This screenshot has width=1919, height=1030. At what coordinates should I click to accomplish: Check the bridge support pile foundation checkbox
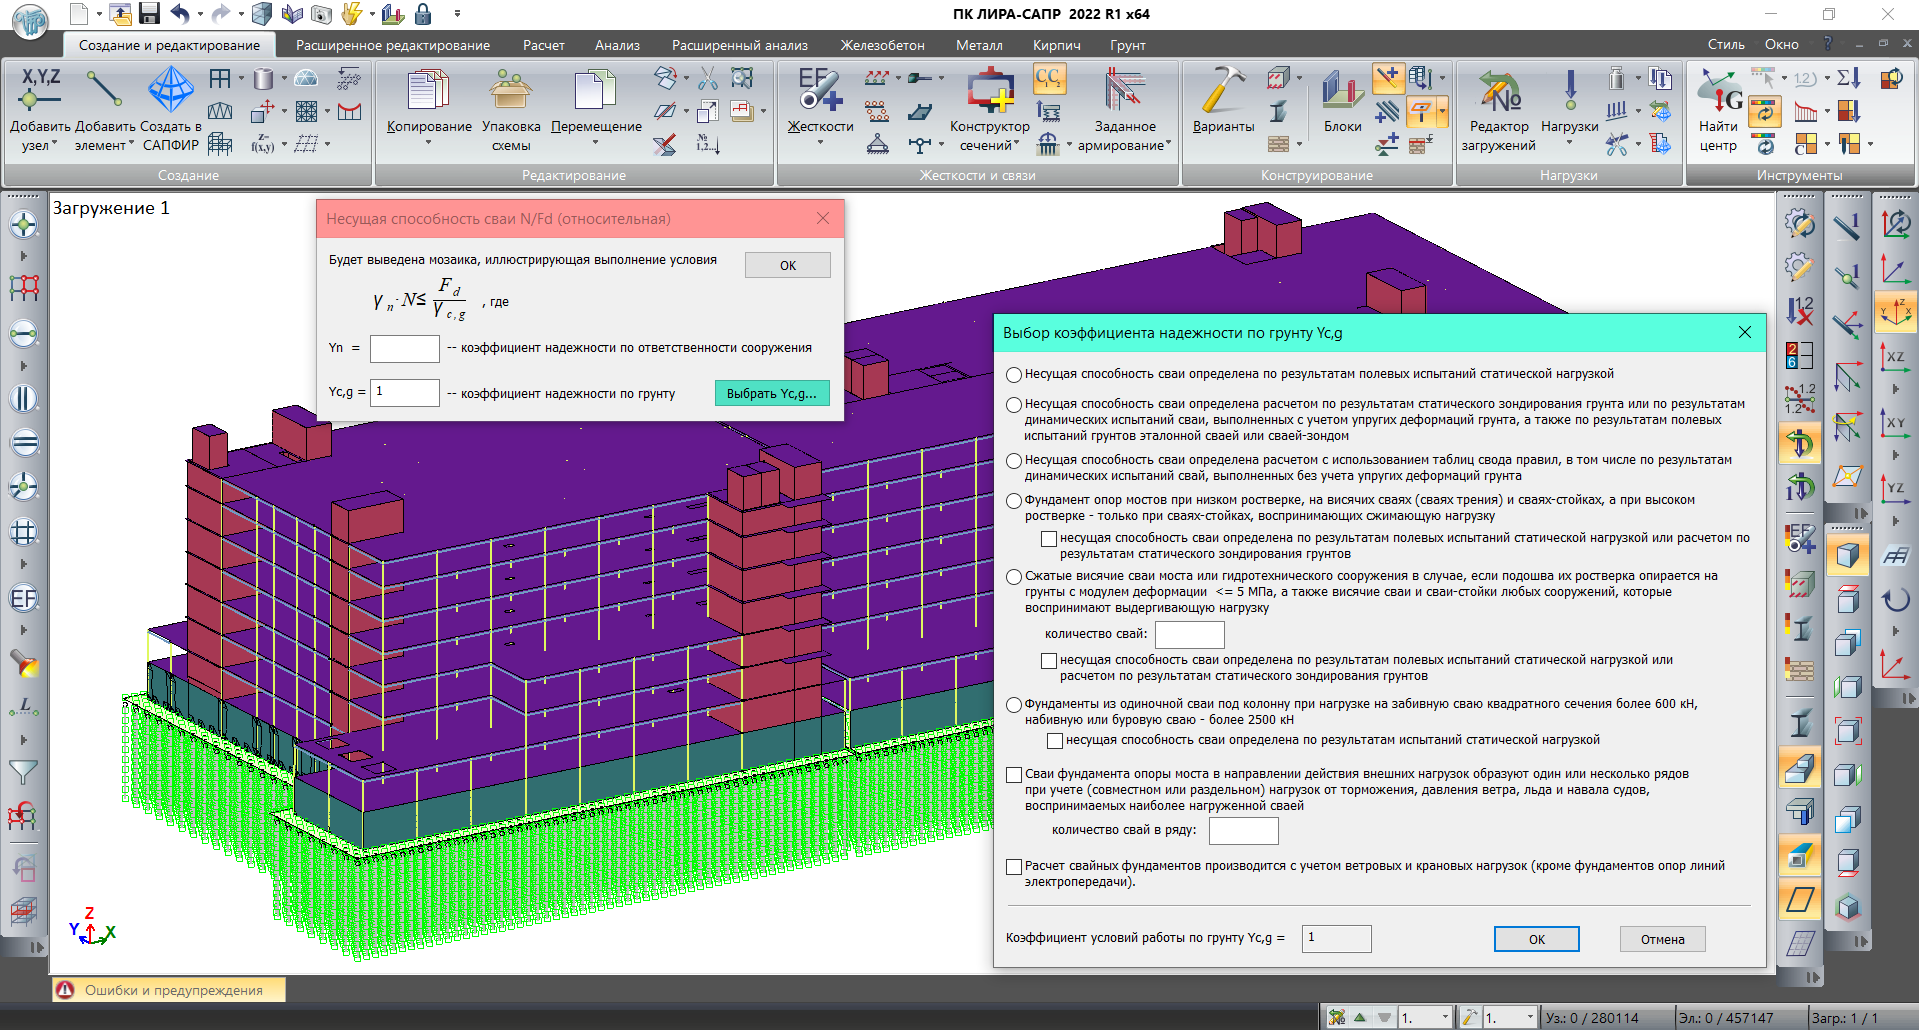pyautogui.click(x=1014, y=775)
